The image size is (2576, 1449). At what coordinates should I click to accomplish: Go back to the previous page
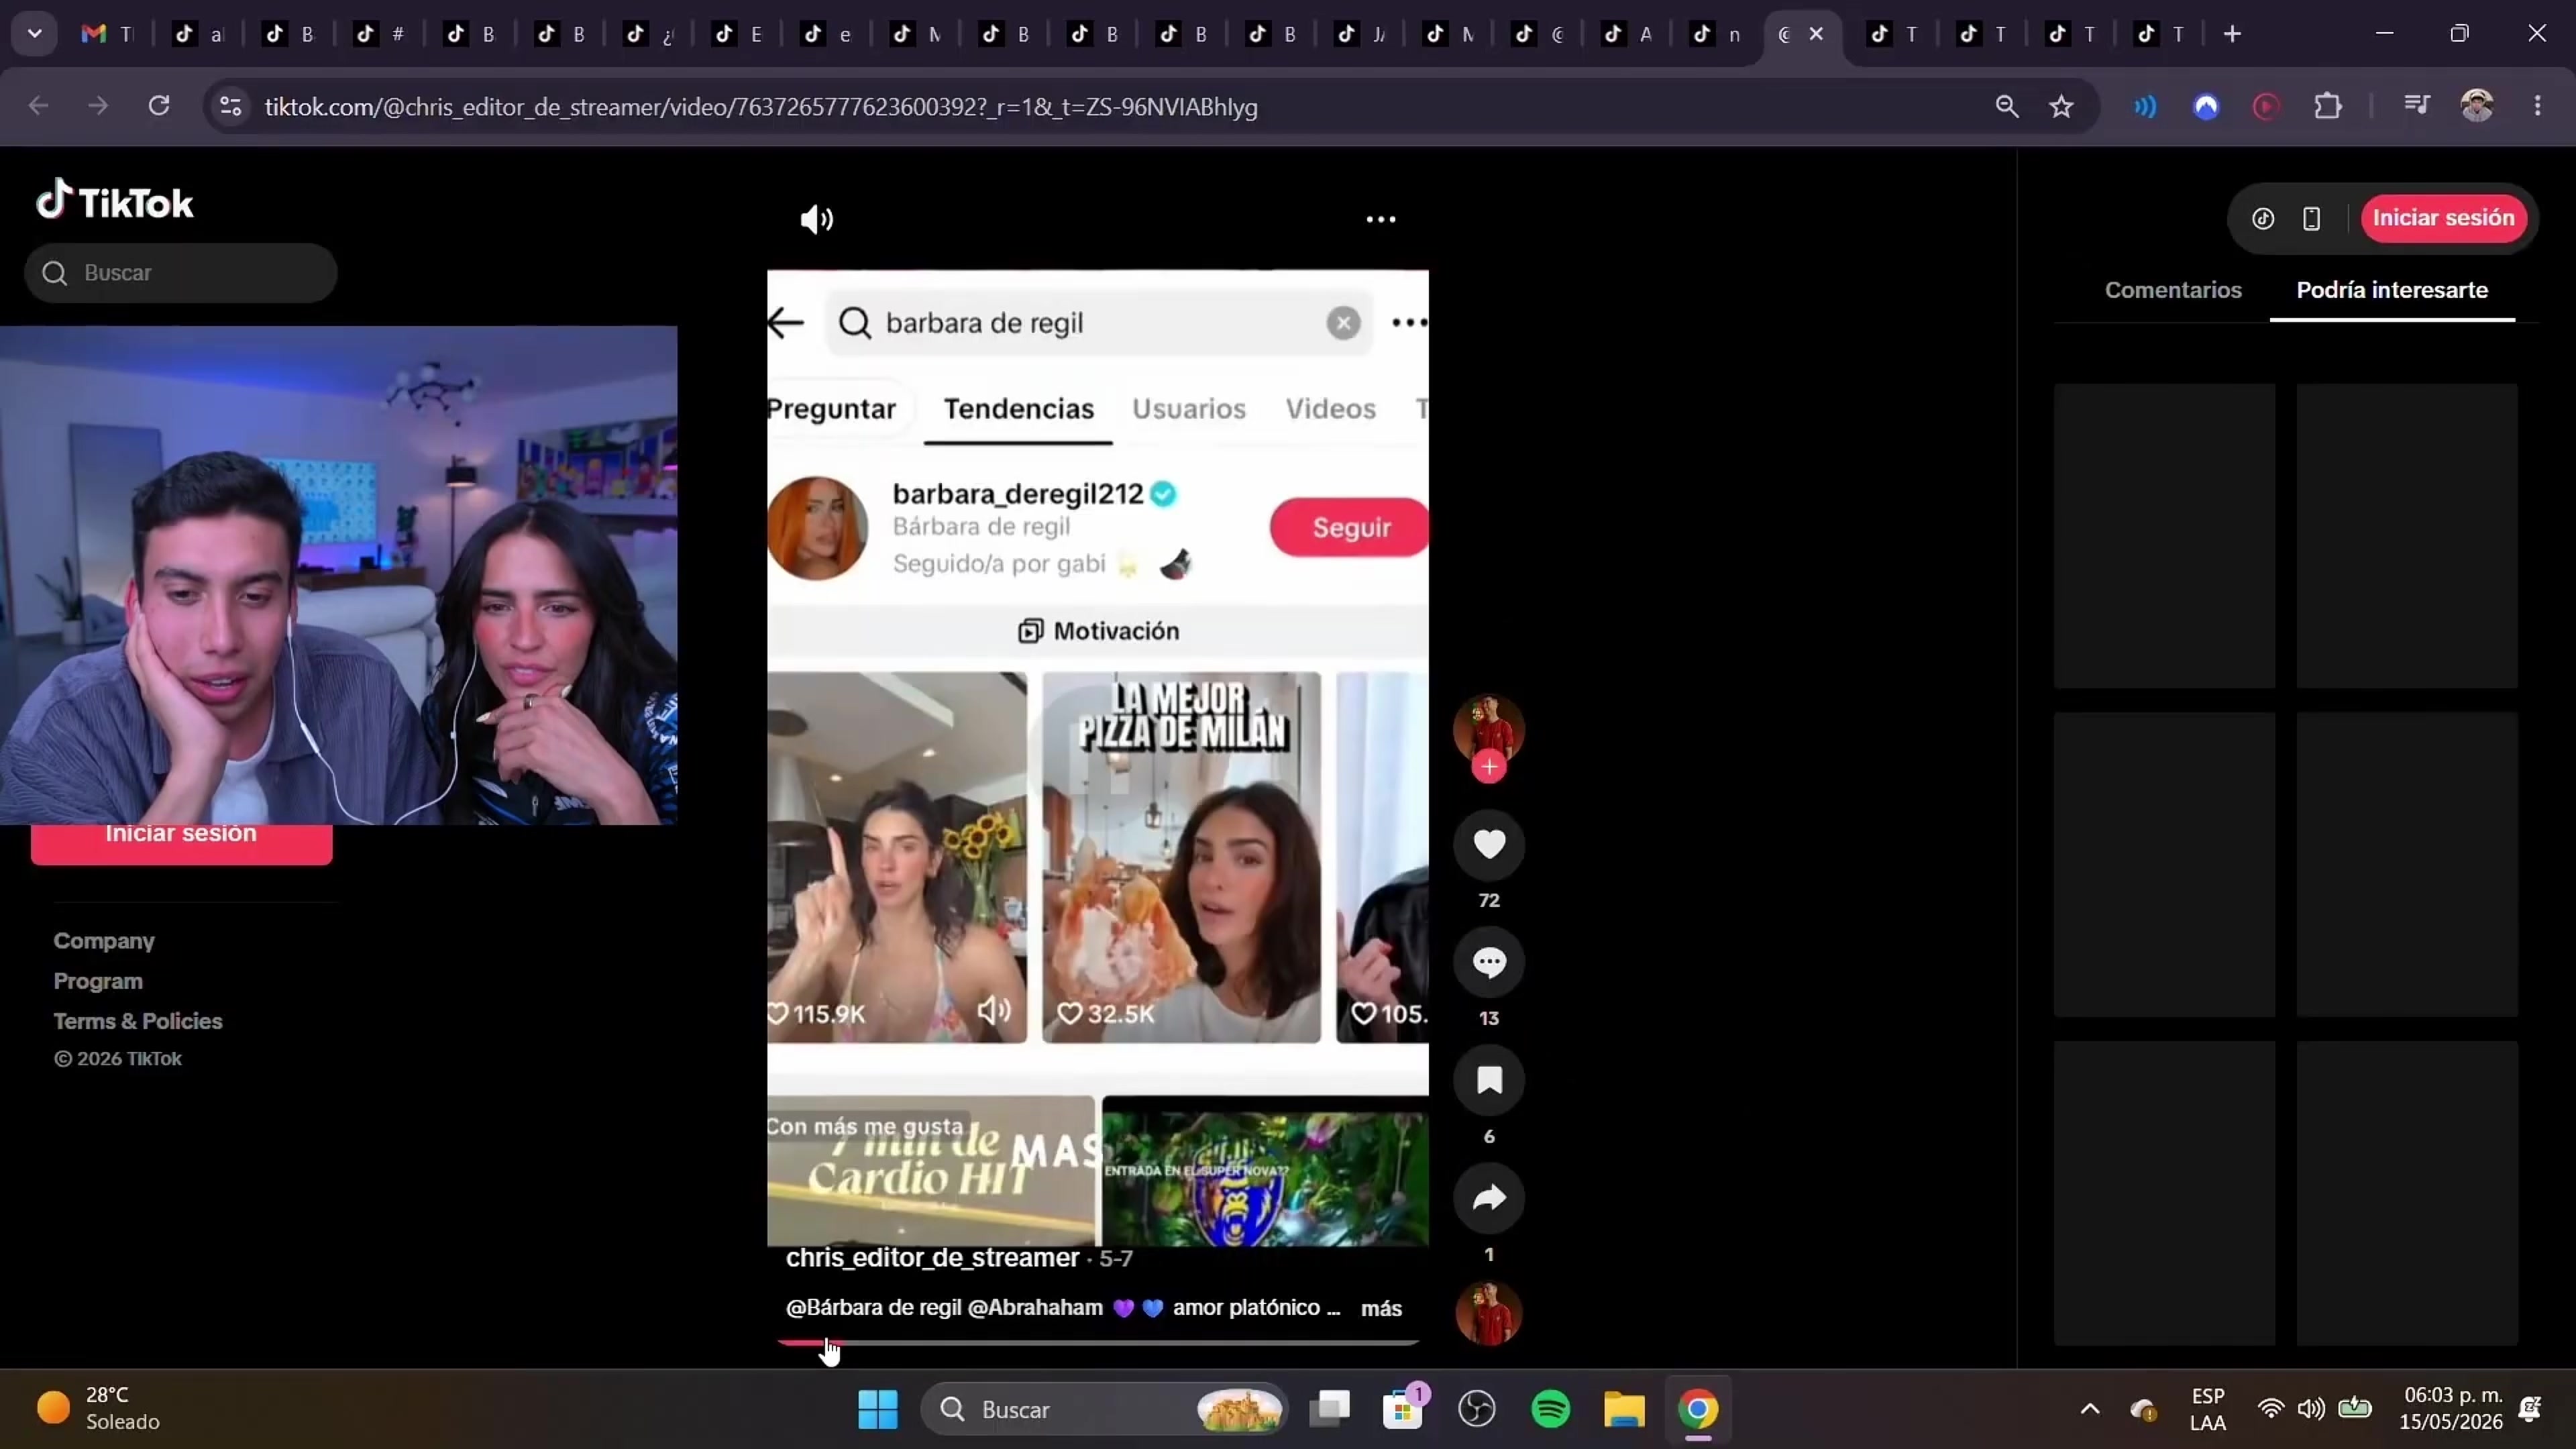pos(38,106)
